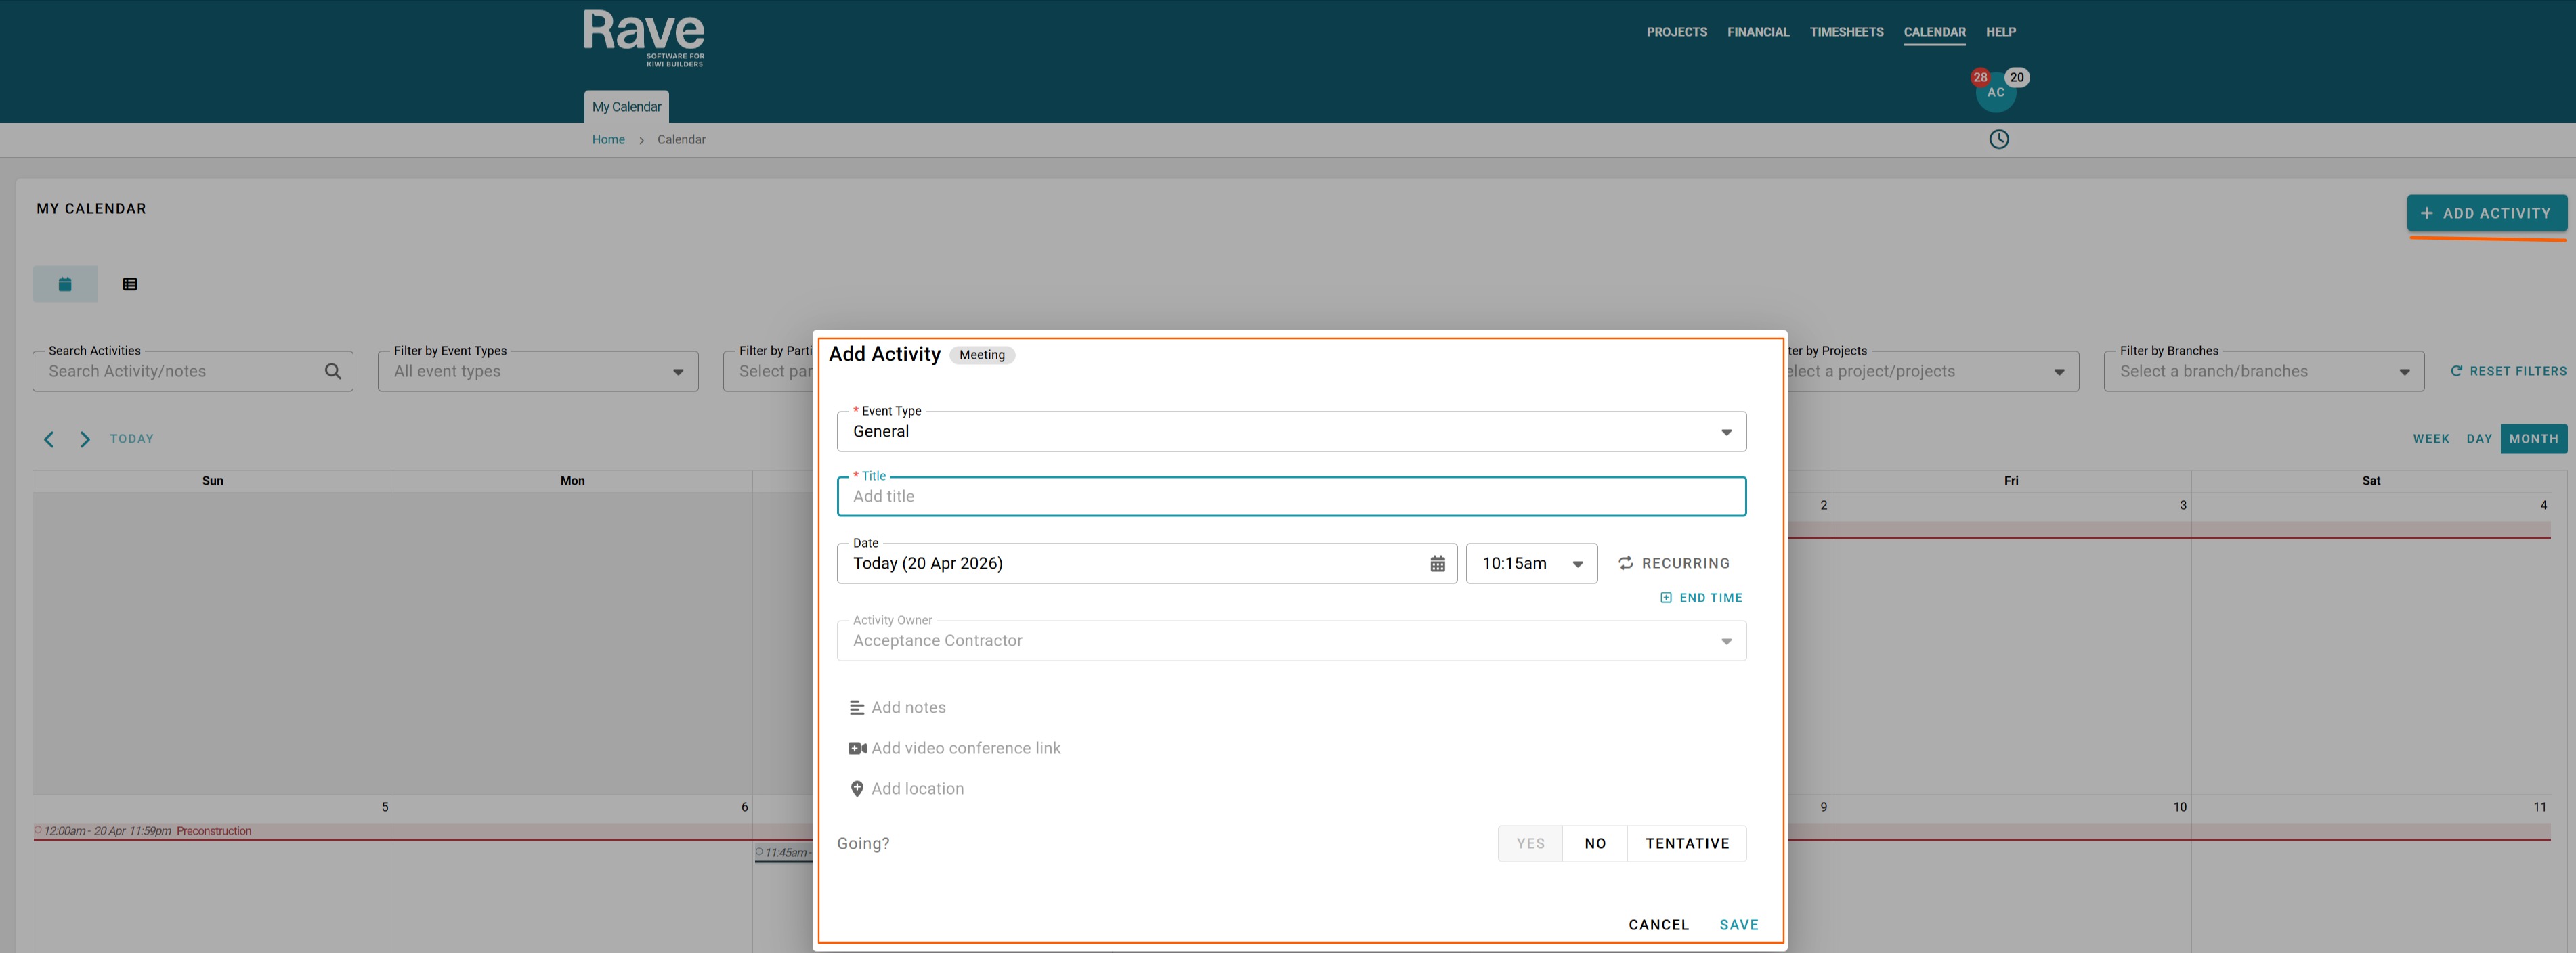This screenshot has width=2576, height=953.
Task: Open the date picker calendar icon
Action: pyautogui.click(x=1437, y=564)
